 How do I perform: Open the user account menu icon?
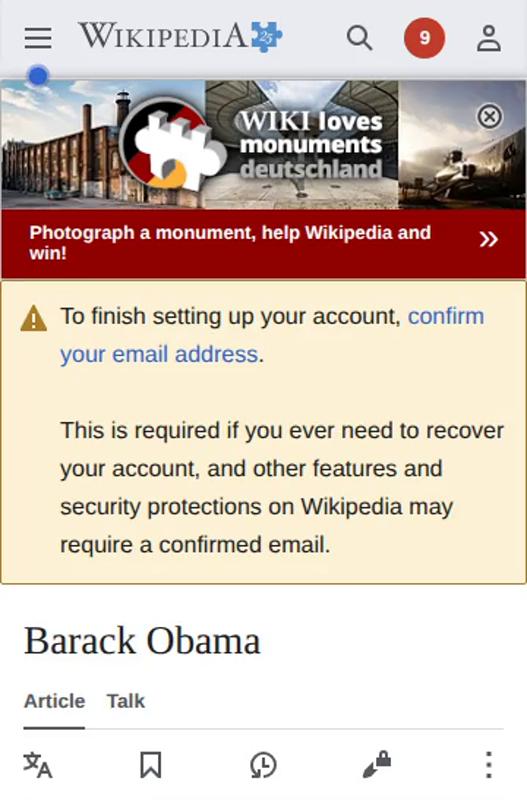click(x=489, y=38)
